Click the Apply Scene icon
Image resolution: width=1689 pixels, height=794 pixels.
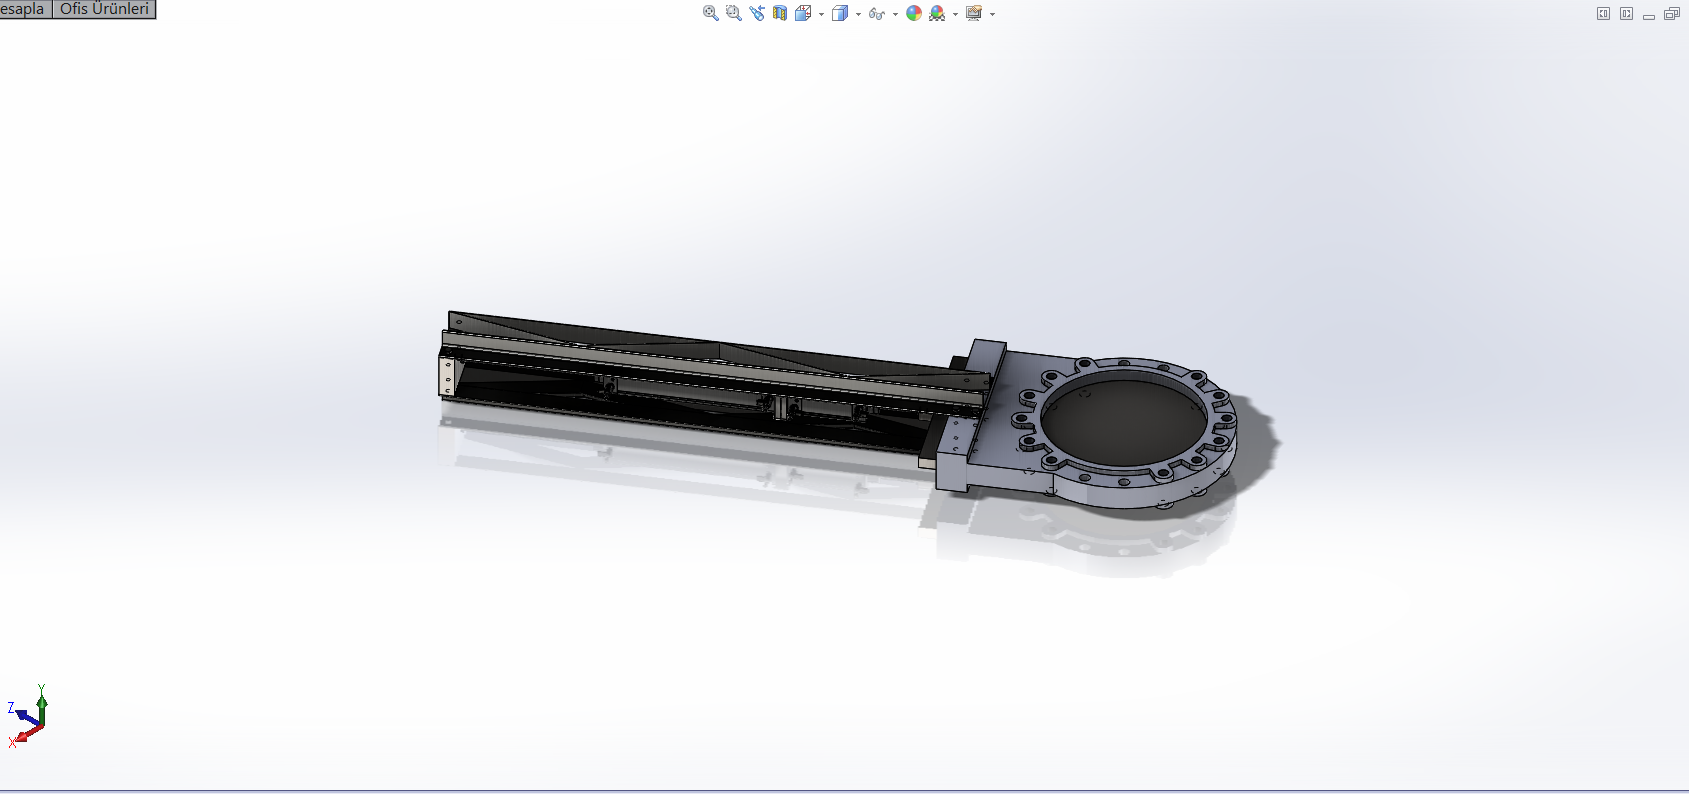coord(937,13)
